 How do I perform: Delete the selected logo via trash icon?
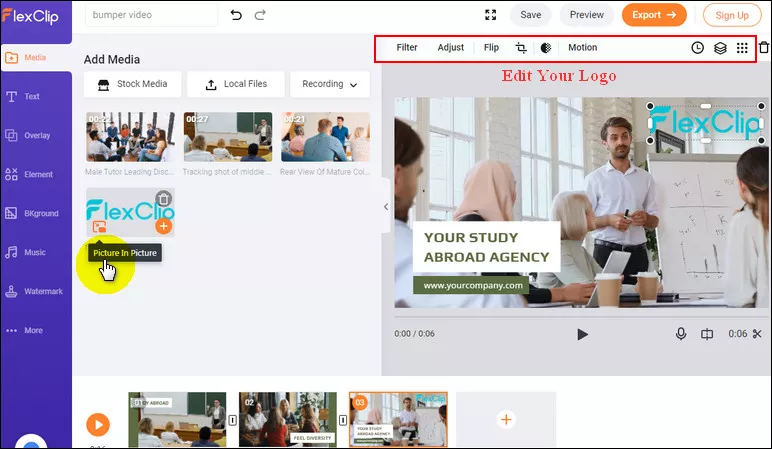(764, 47)
